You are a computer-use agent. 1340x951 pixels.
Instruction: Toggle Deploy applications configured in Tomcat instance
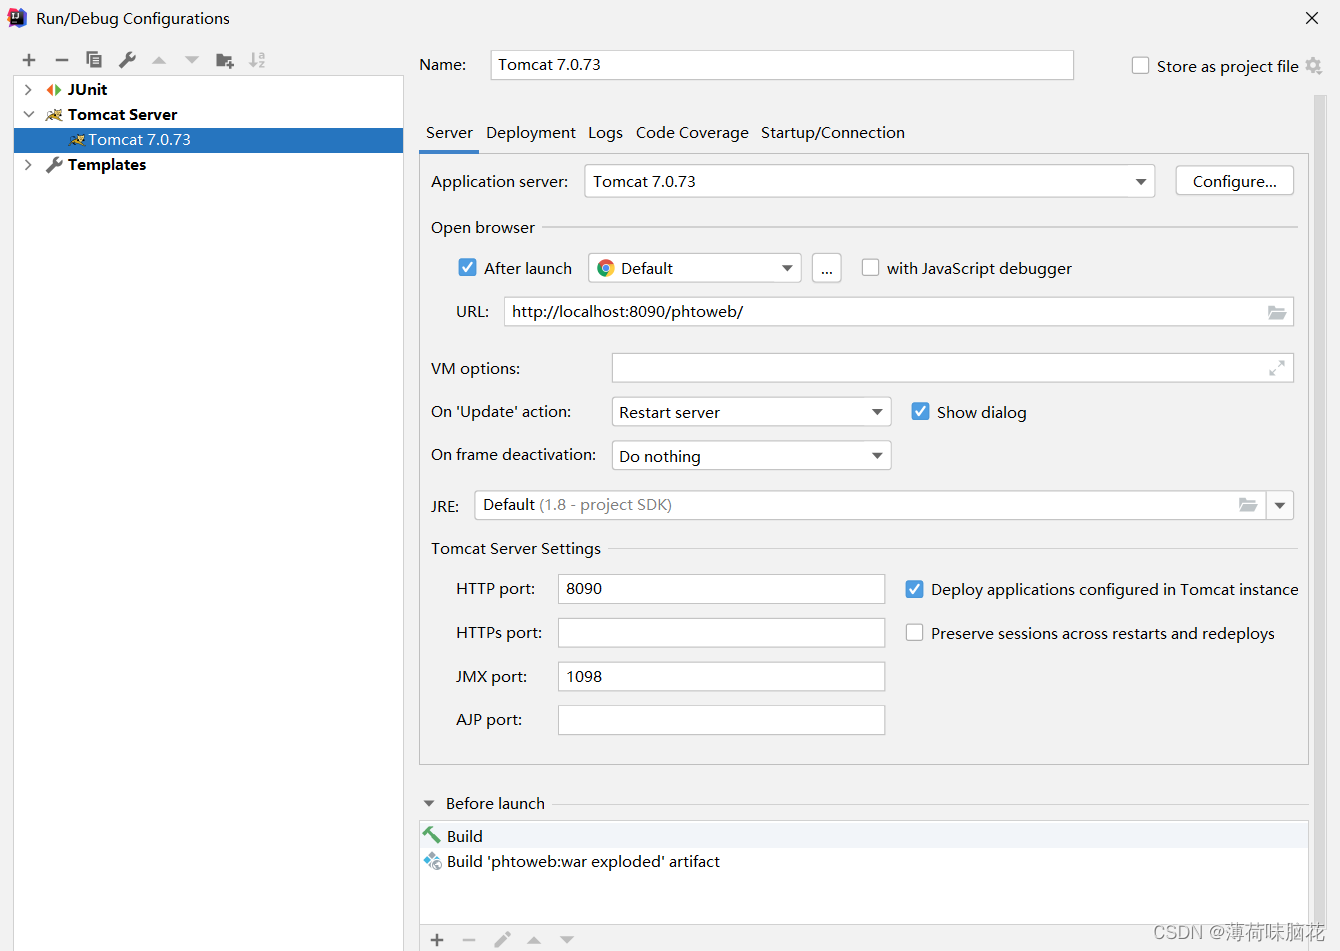(x=914, y=589)
